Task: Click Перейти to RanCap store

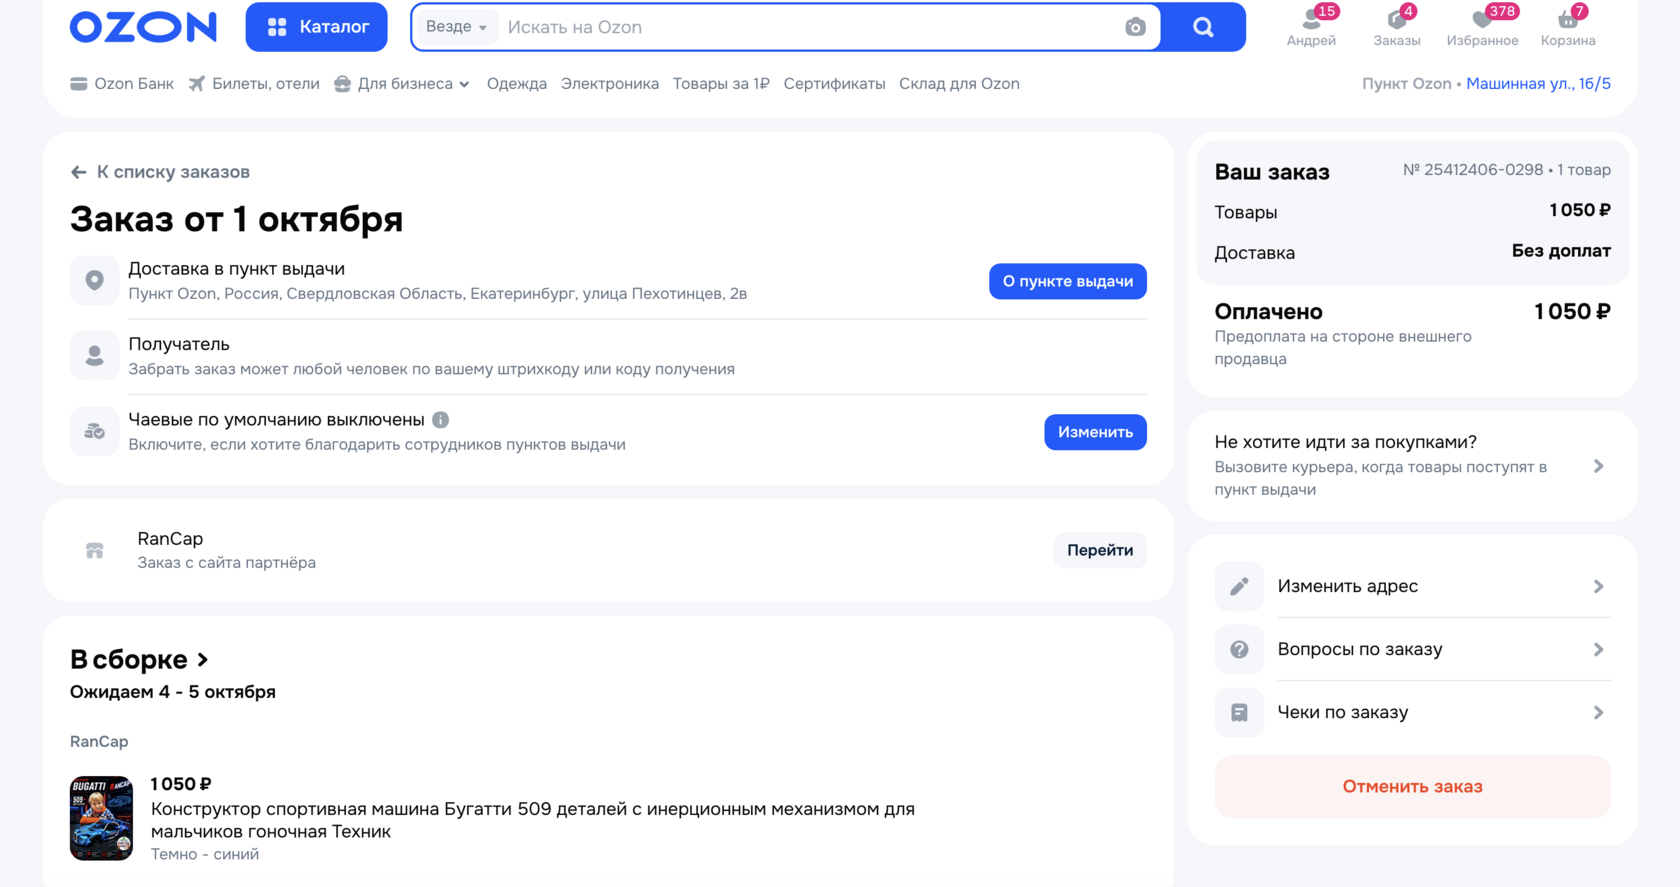Action: pyautogui.click(x=1100, y=550)
